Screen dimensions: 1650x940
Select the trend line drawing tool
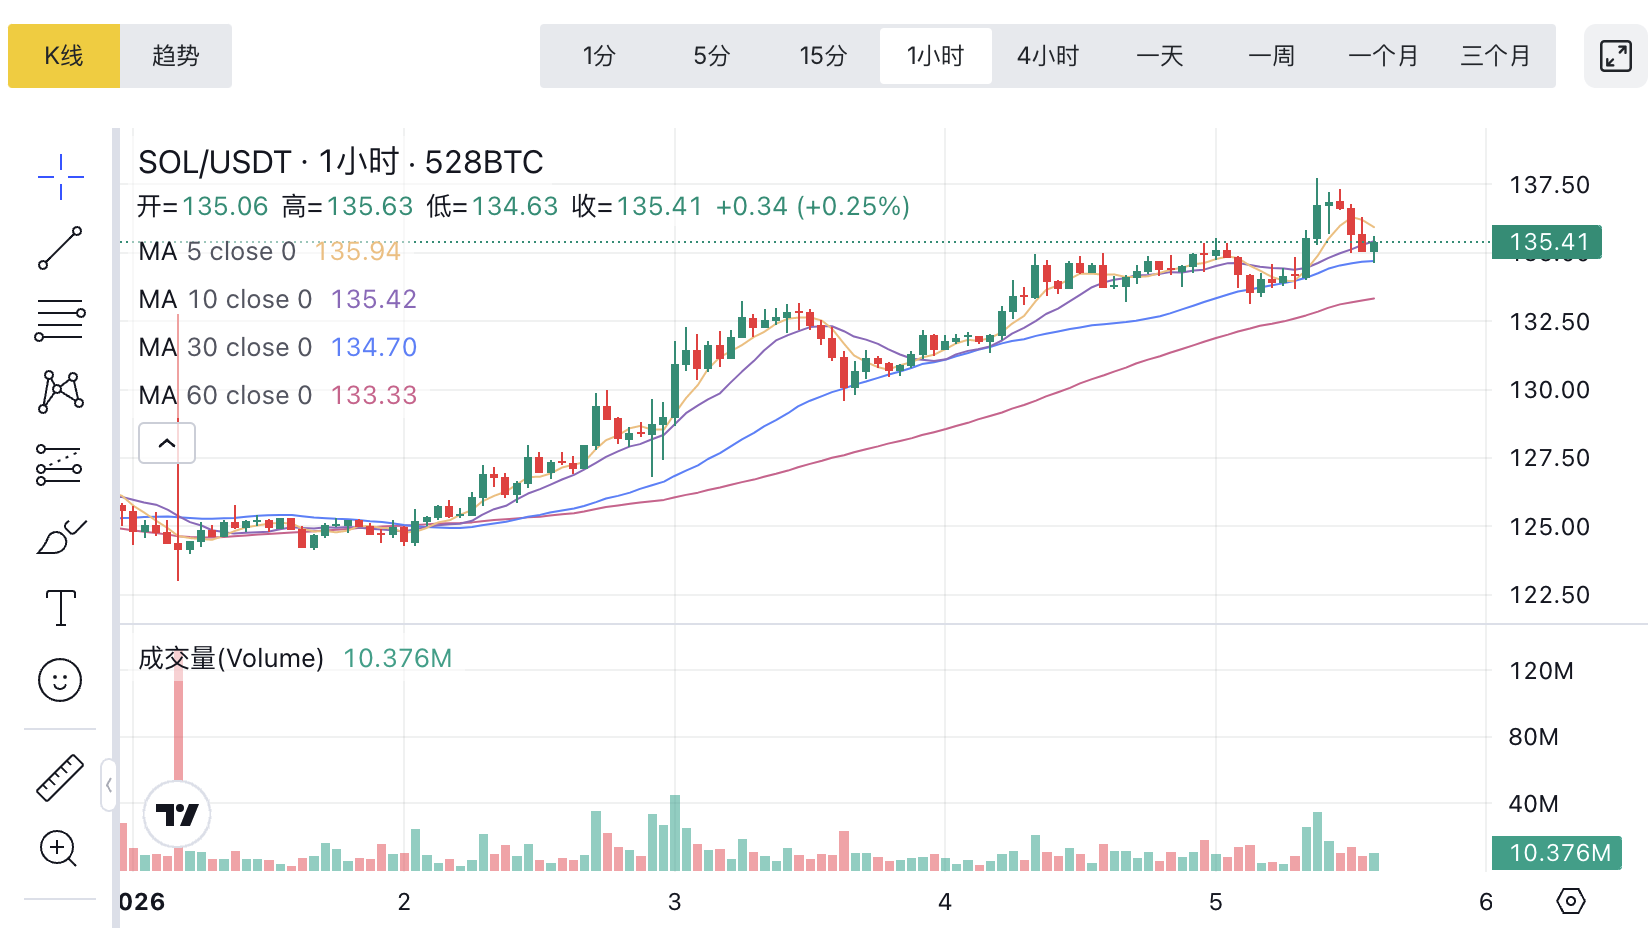pos(60,248)
